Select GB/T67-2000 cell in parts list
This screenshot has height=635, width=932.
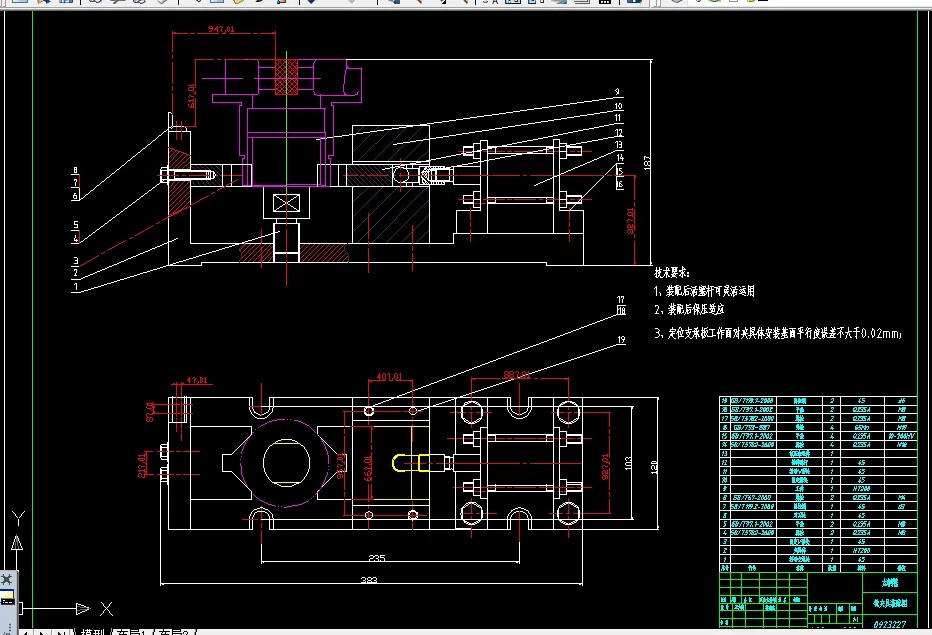[752, 498]
